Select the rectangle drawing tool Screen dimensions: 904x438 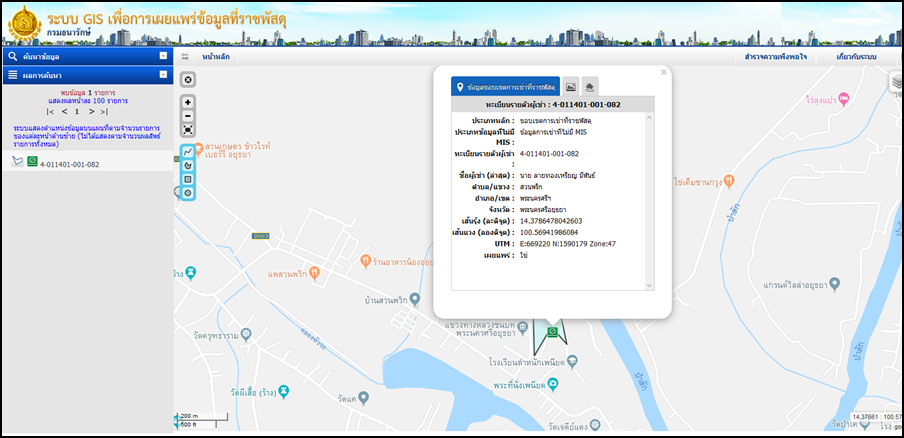pos(188,179)
